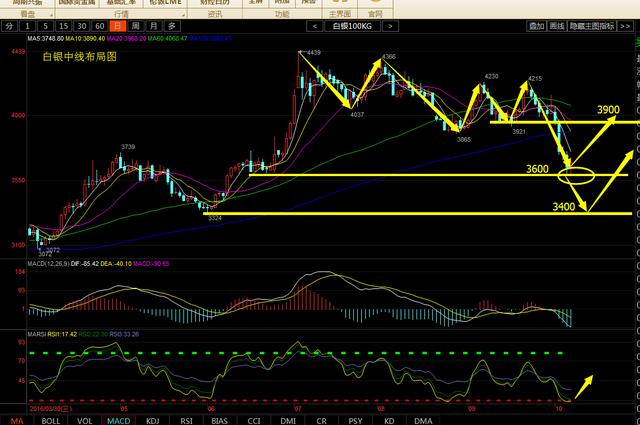Select the CR indicator tab
Image resolution: width=640 pixels, height=425 pixels.
point(322,421)
